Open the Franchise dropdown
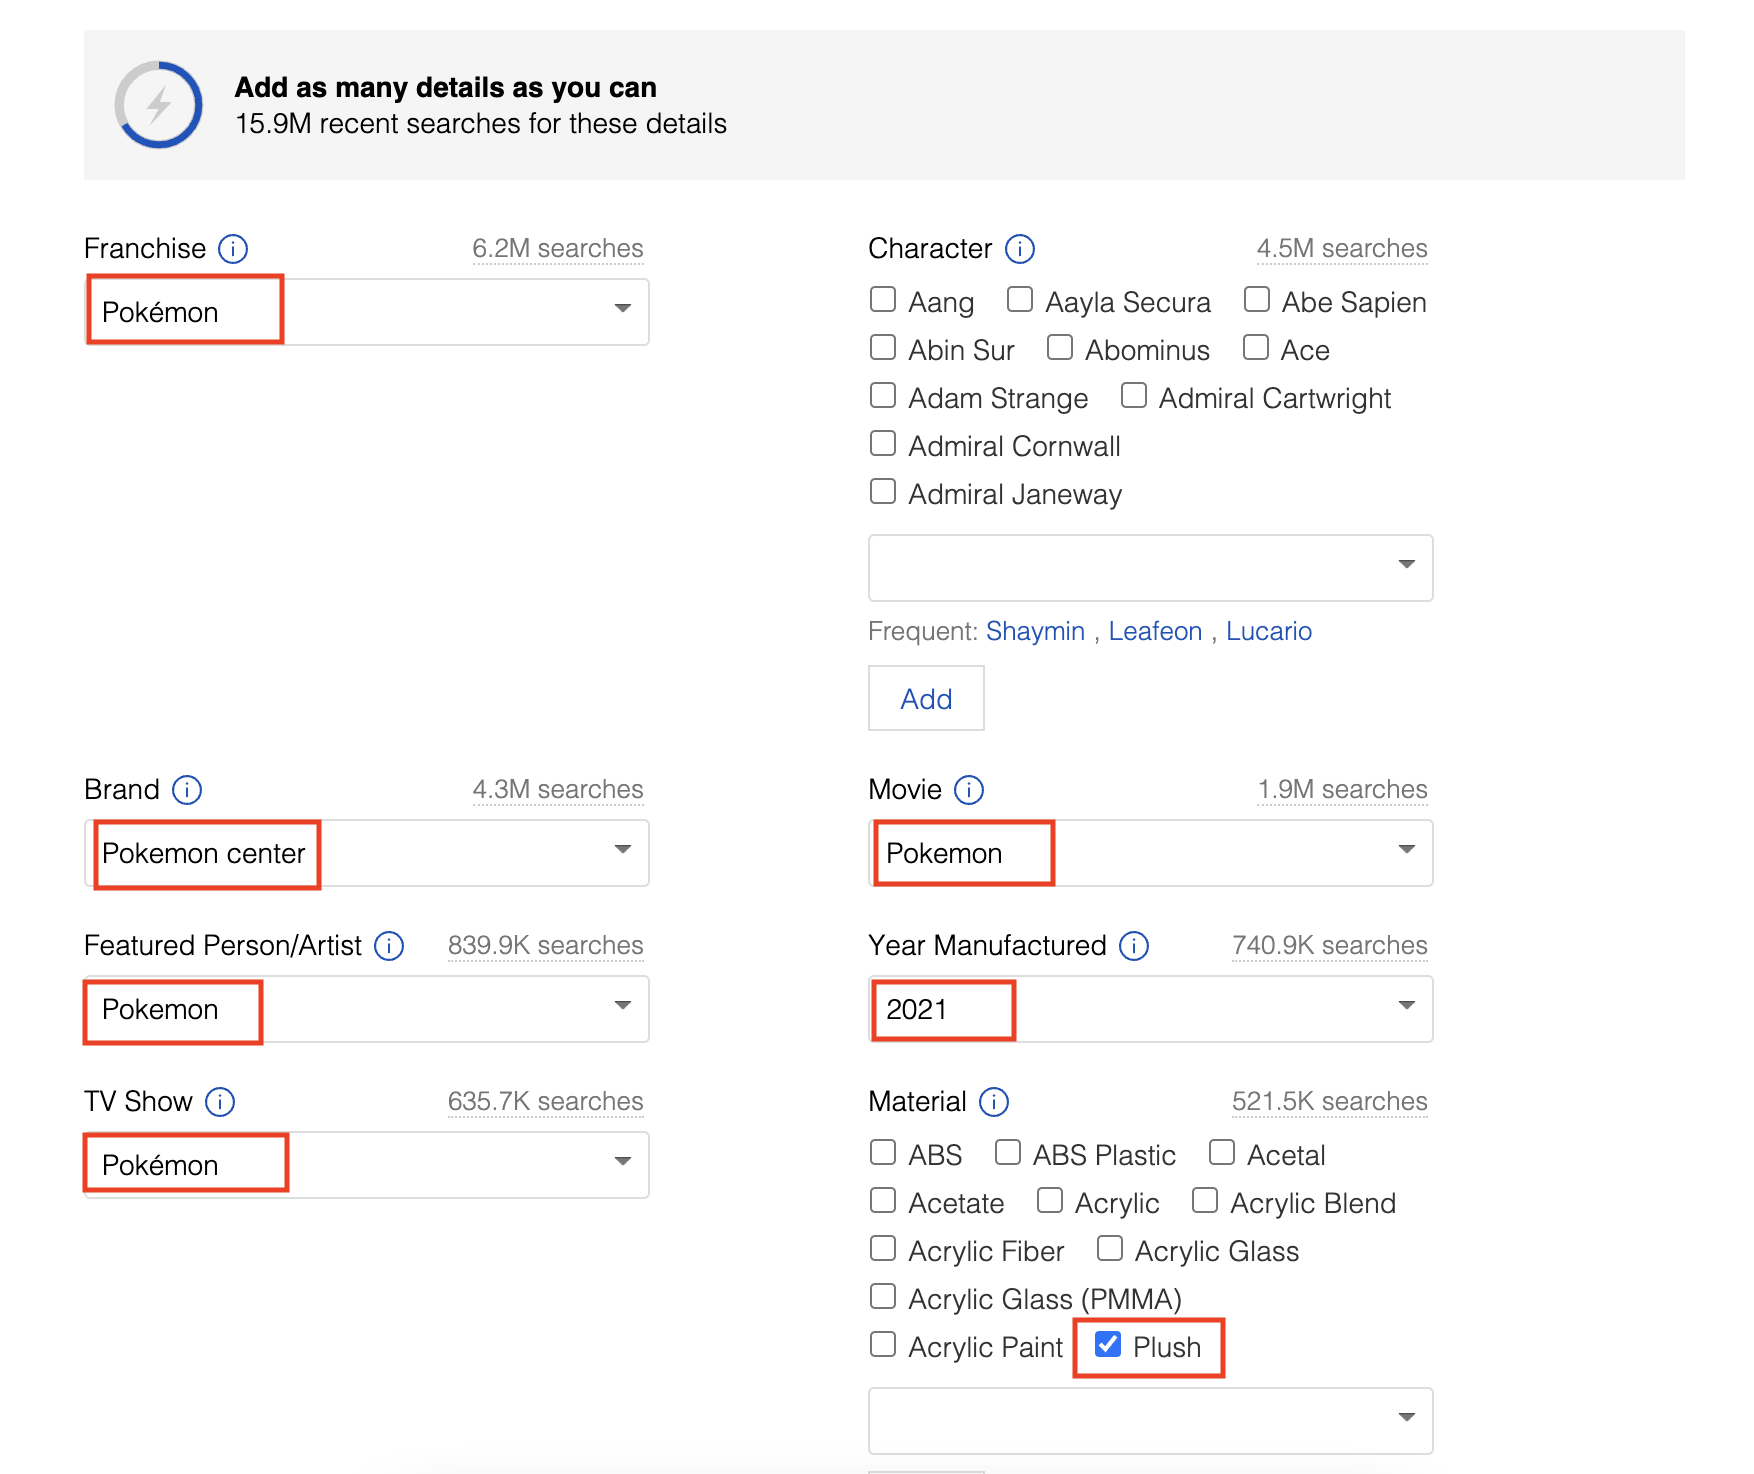The image size is (1754, 1474). point(367,312)
